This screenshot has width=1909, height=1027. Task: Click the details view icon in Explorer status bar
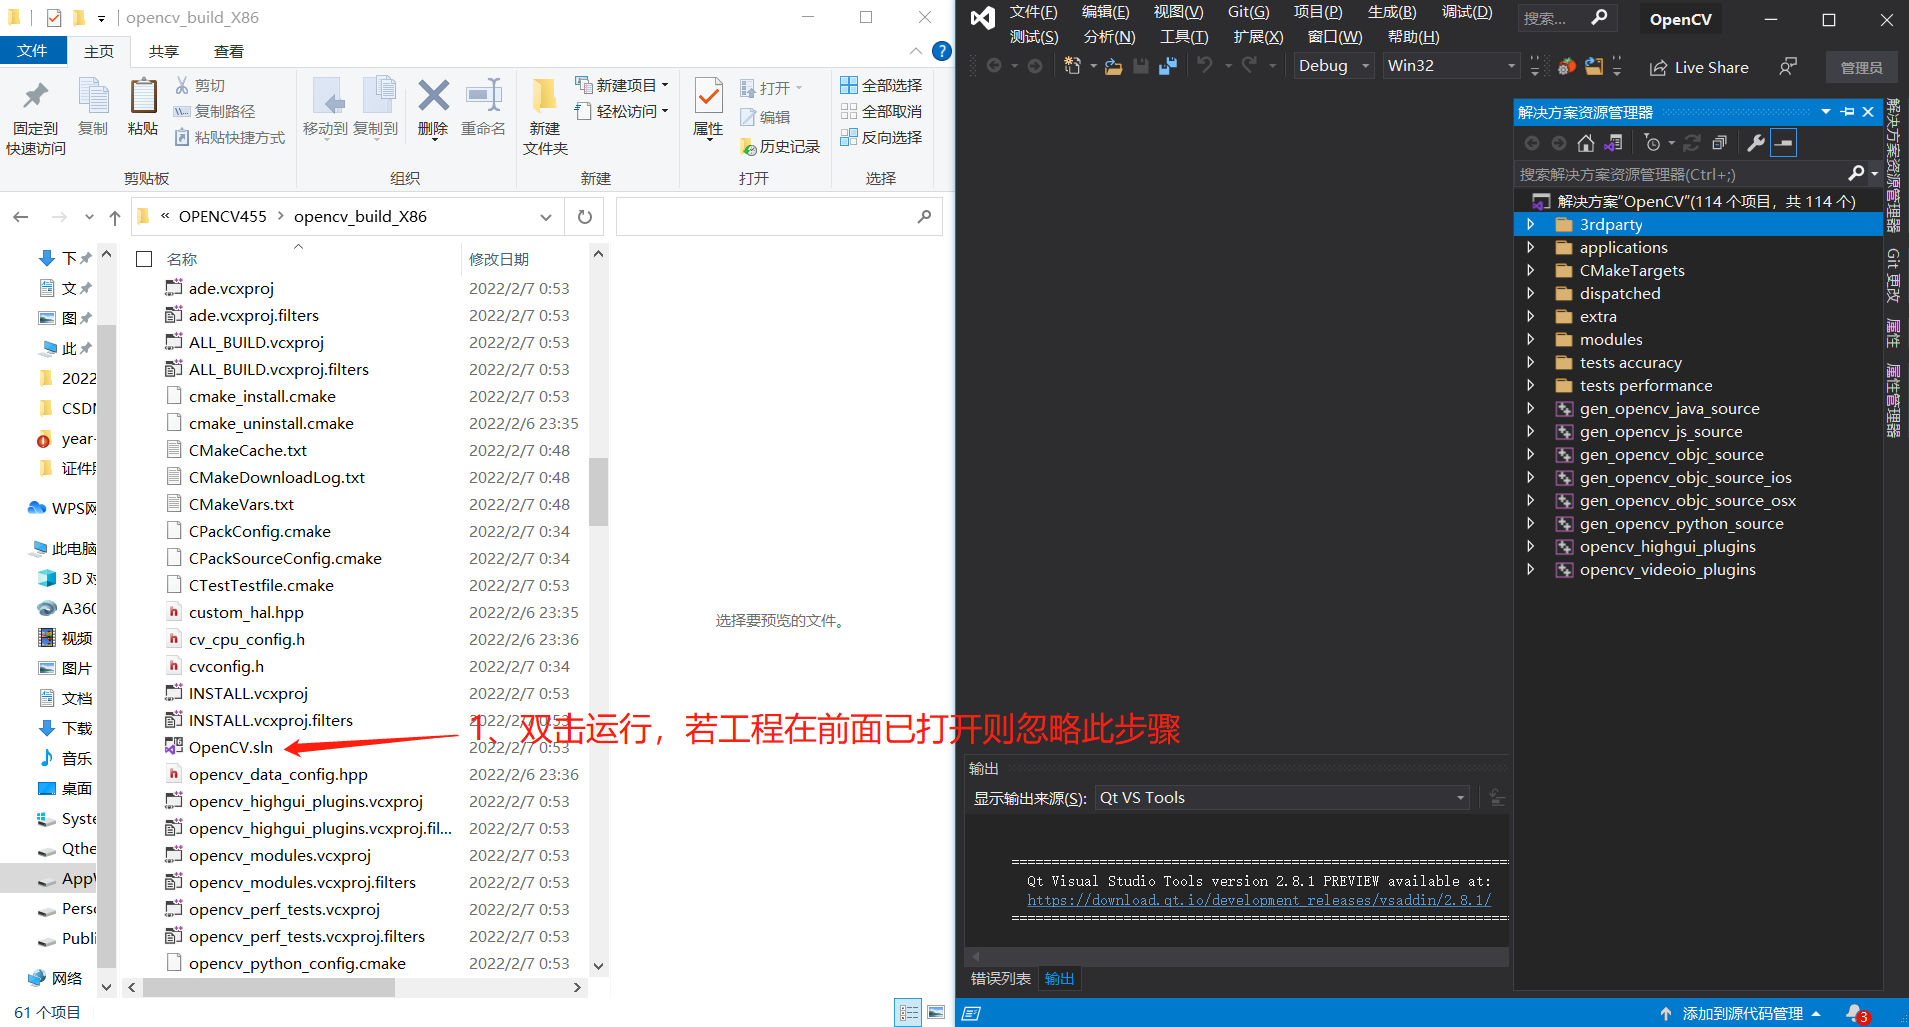click(908, 1013)
